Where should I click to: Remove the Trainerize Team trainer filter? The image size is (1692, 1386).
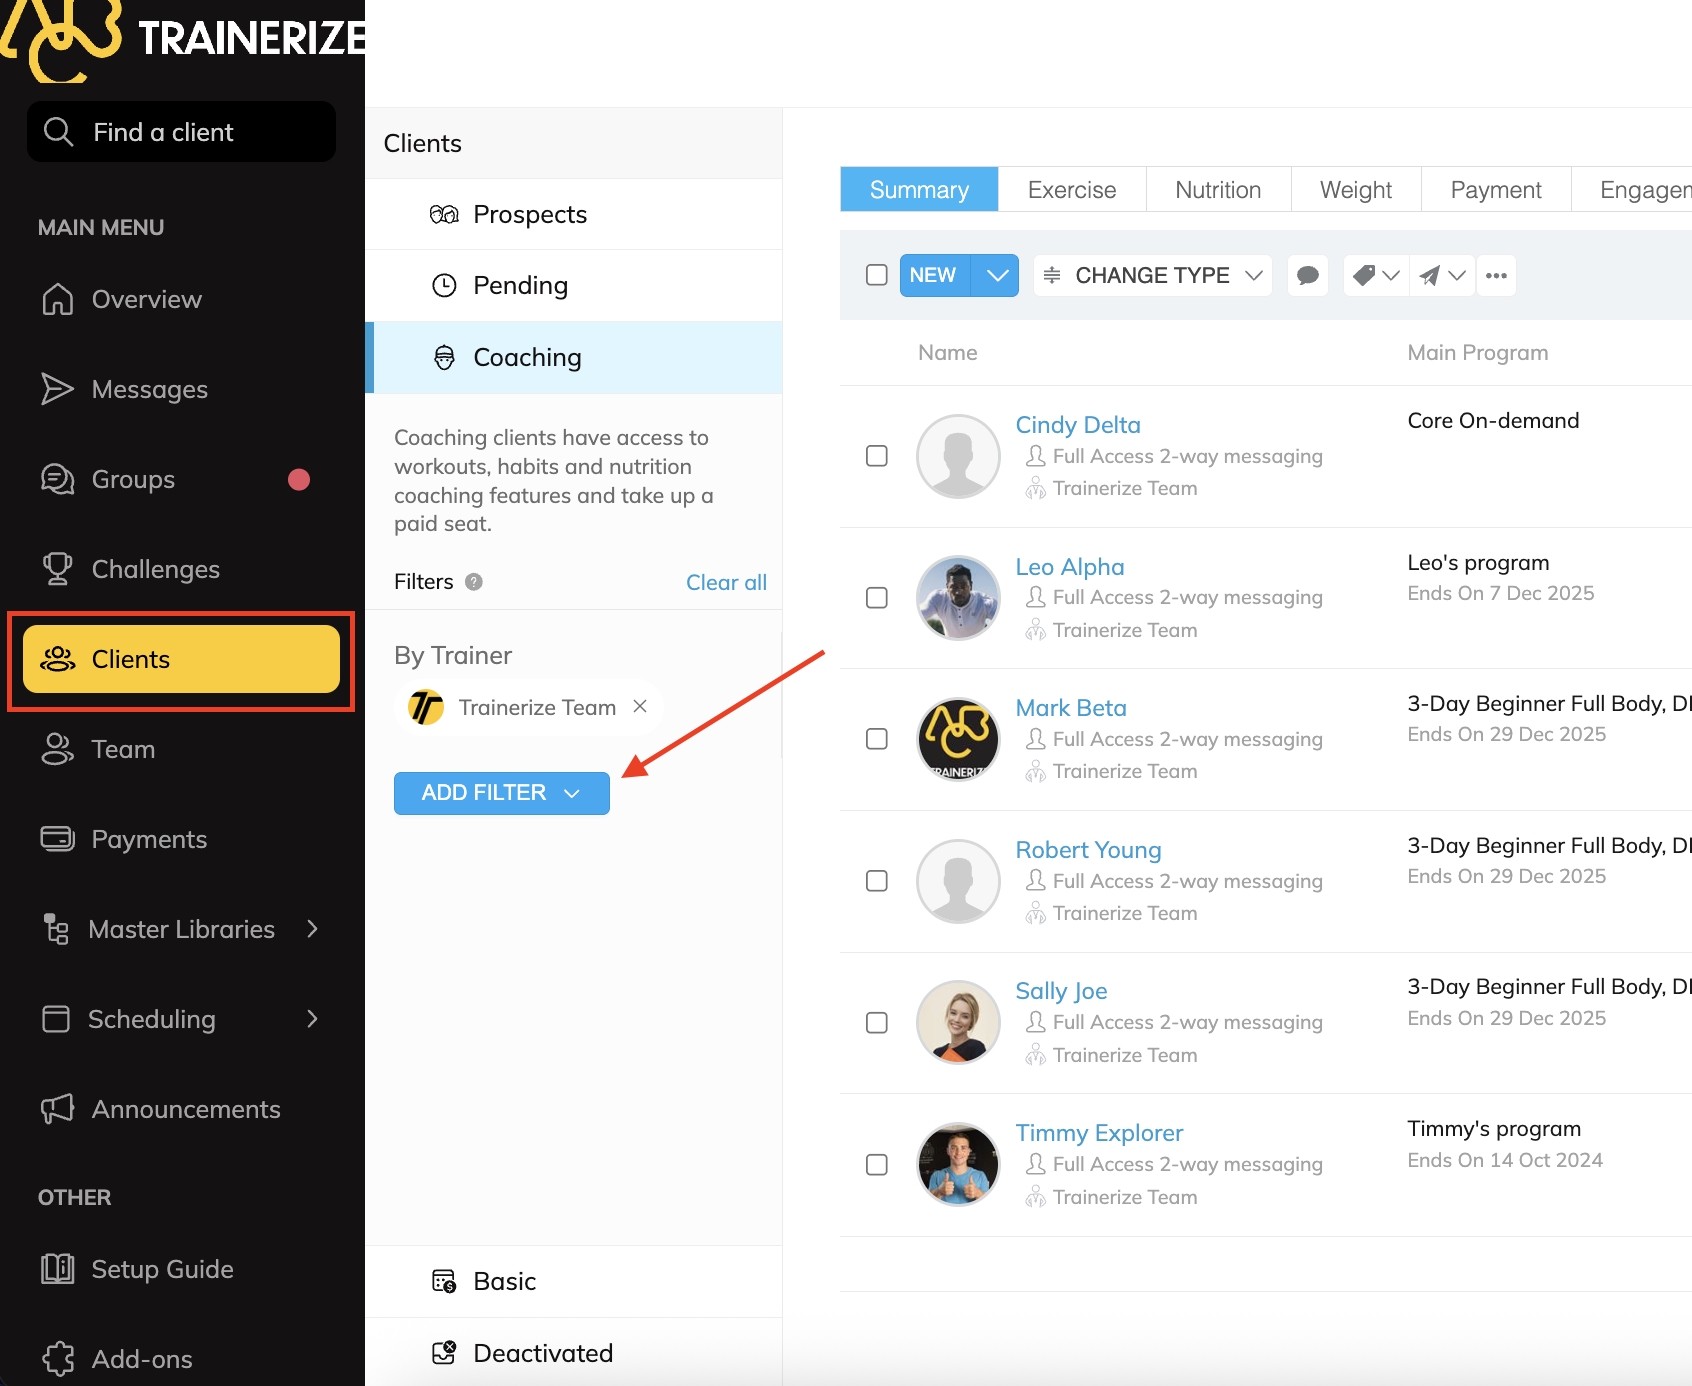point(640,707)
